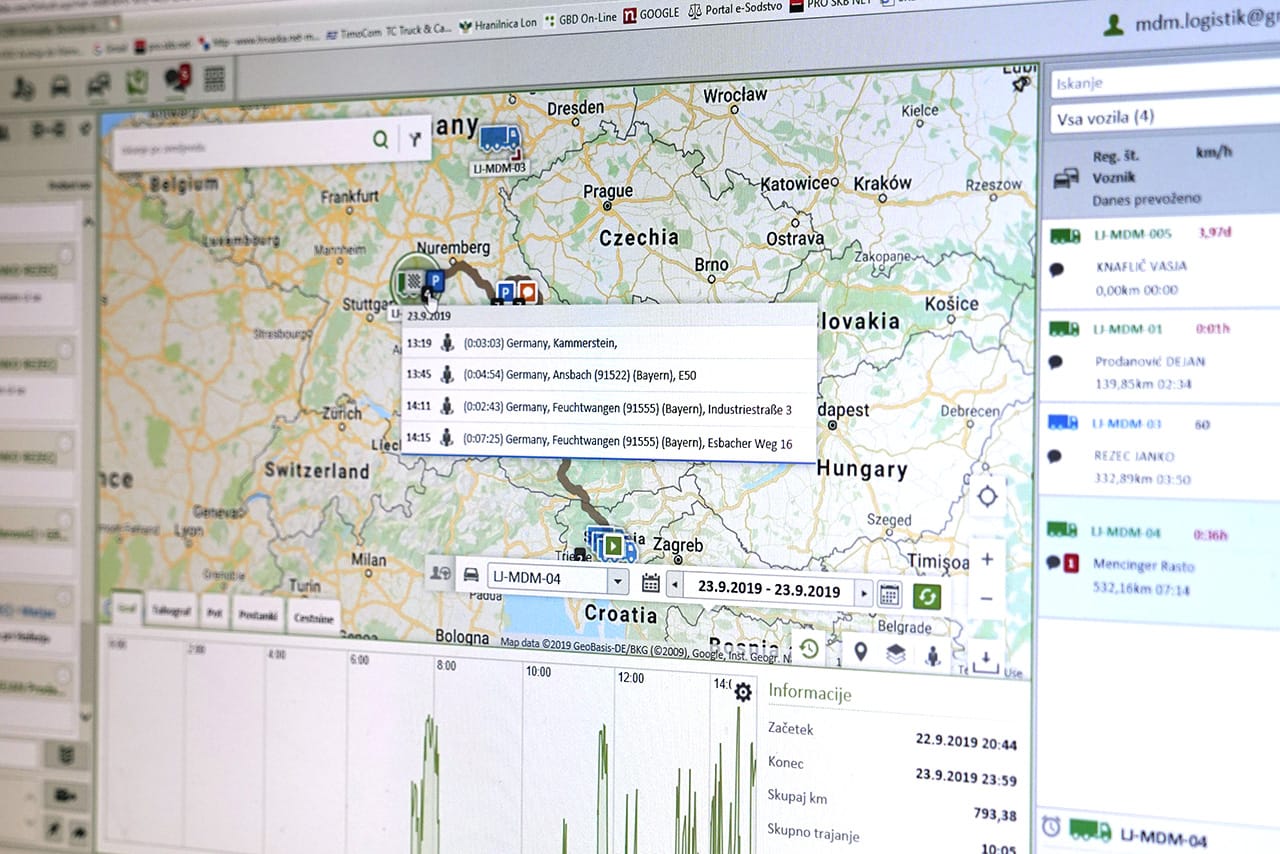
Task: Expand the LJ-MDM-04 vehicle dropdown
Action: 618,581
